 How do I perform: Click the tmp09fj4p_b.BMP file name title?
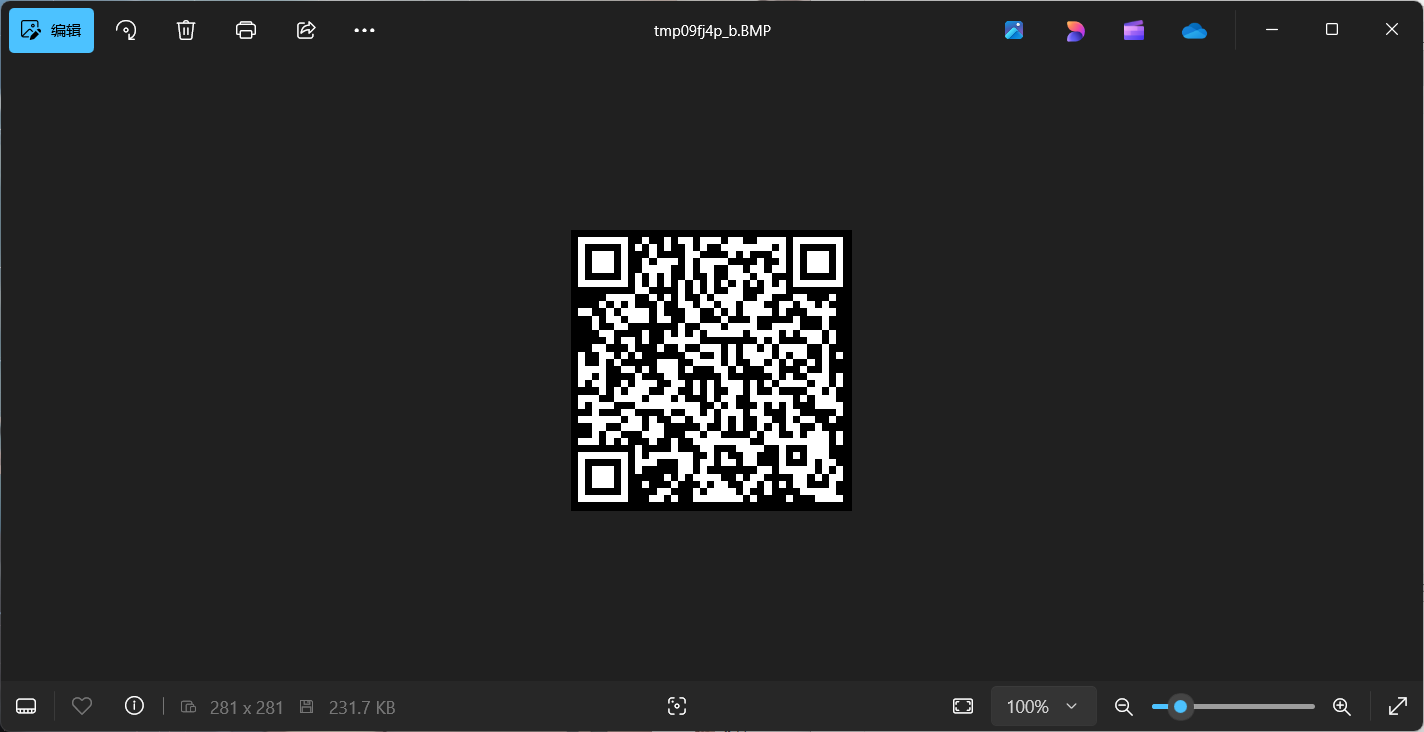(x=712, y=30)
